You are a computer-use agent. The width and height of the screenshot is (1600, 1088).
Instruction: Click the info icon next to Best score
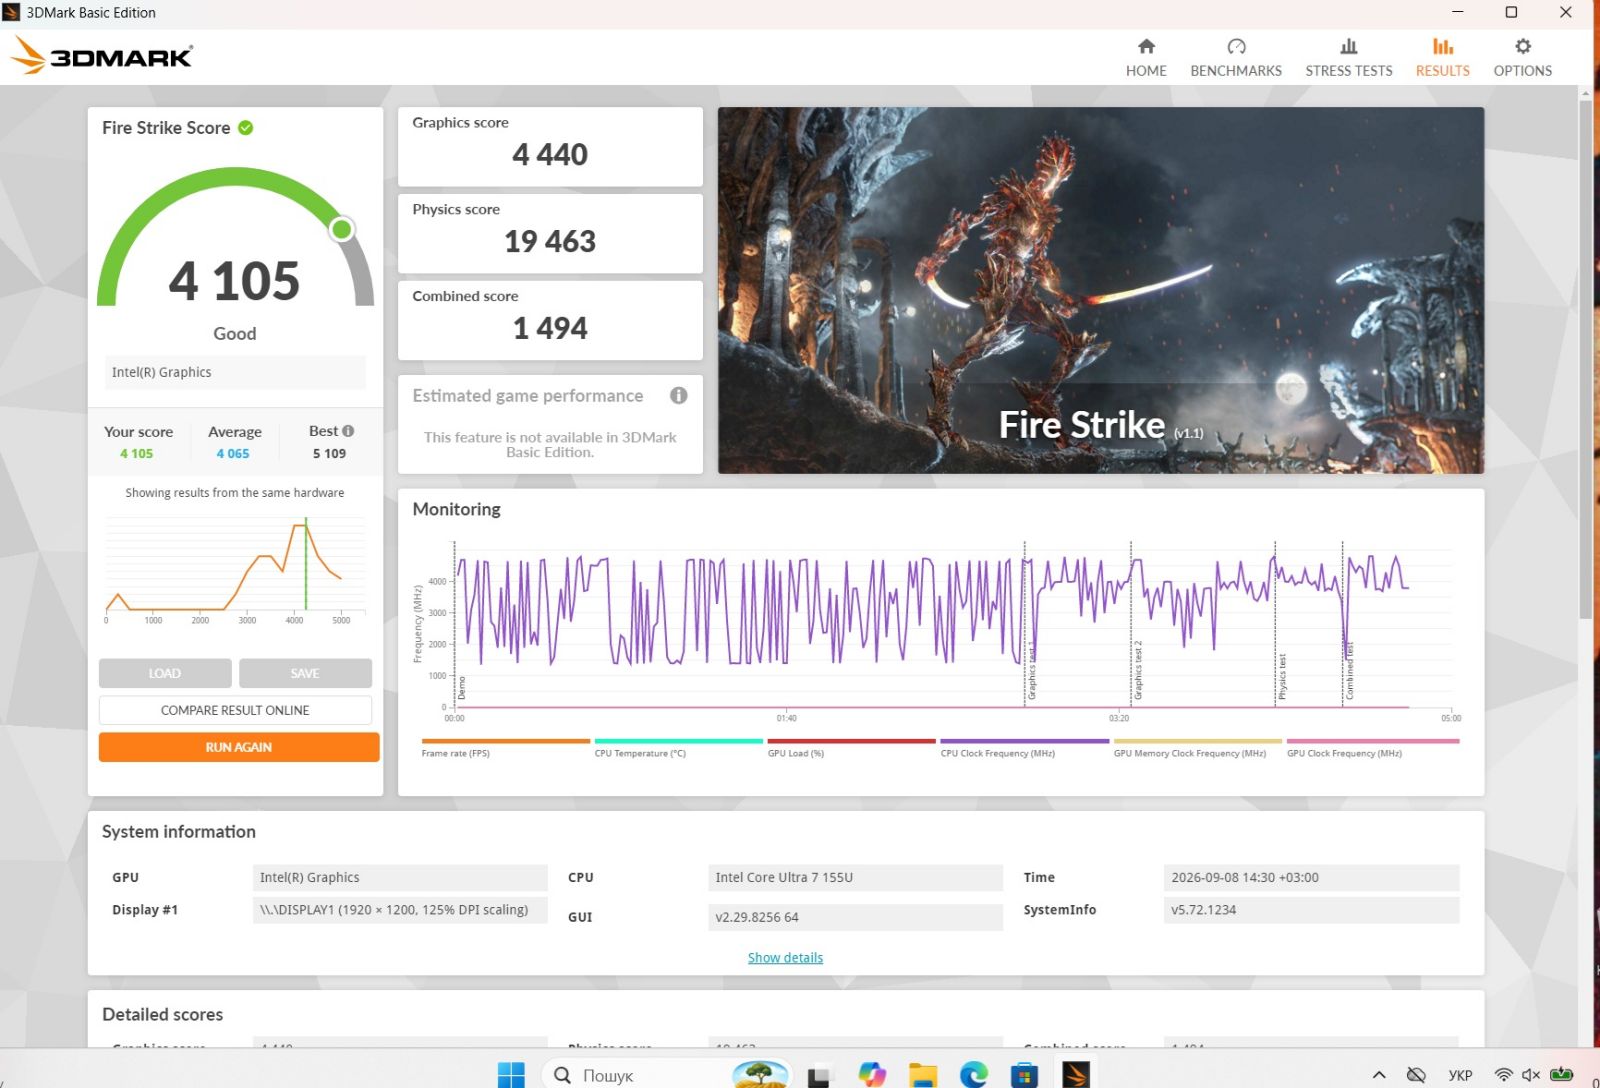point(348,431)
